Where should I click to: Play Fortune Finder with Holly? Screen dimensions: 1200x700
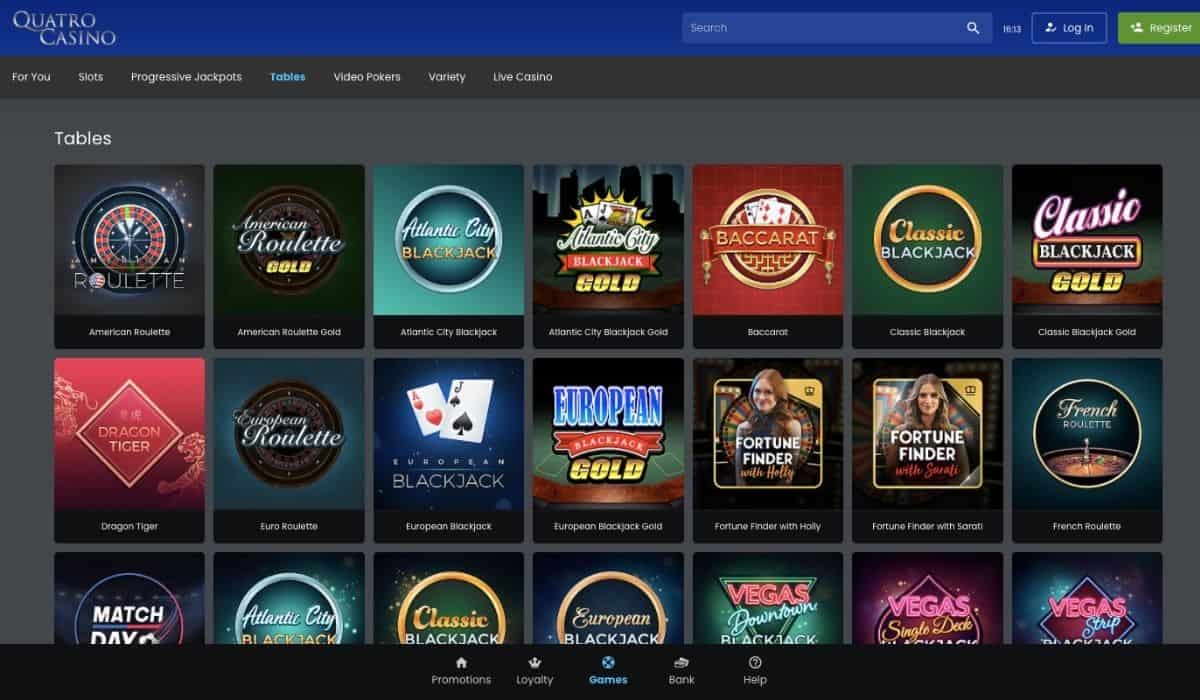(x=768, y=434)
